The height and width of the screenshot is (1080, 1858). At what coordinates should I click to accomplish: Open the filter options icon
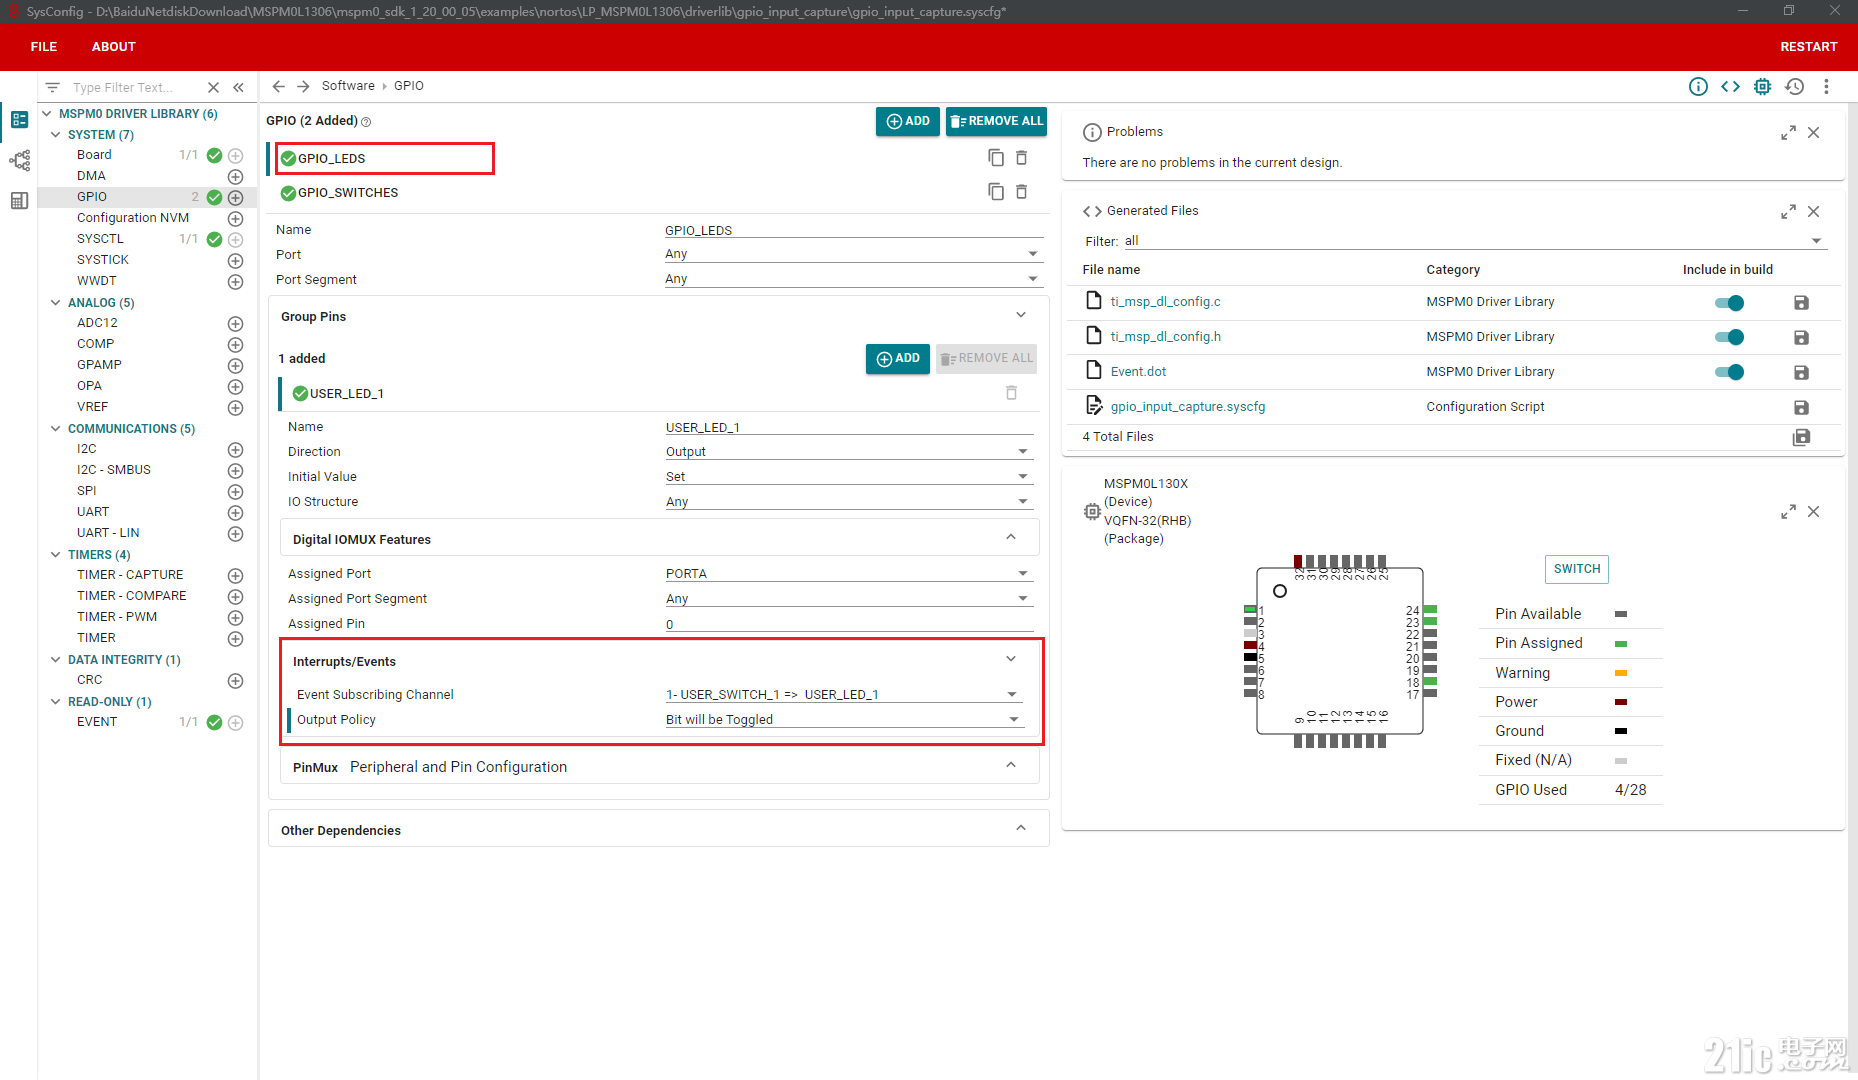(x=53, y=87)
